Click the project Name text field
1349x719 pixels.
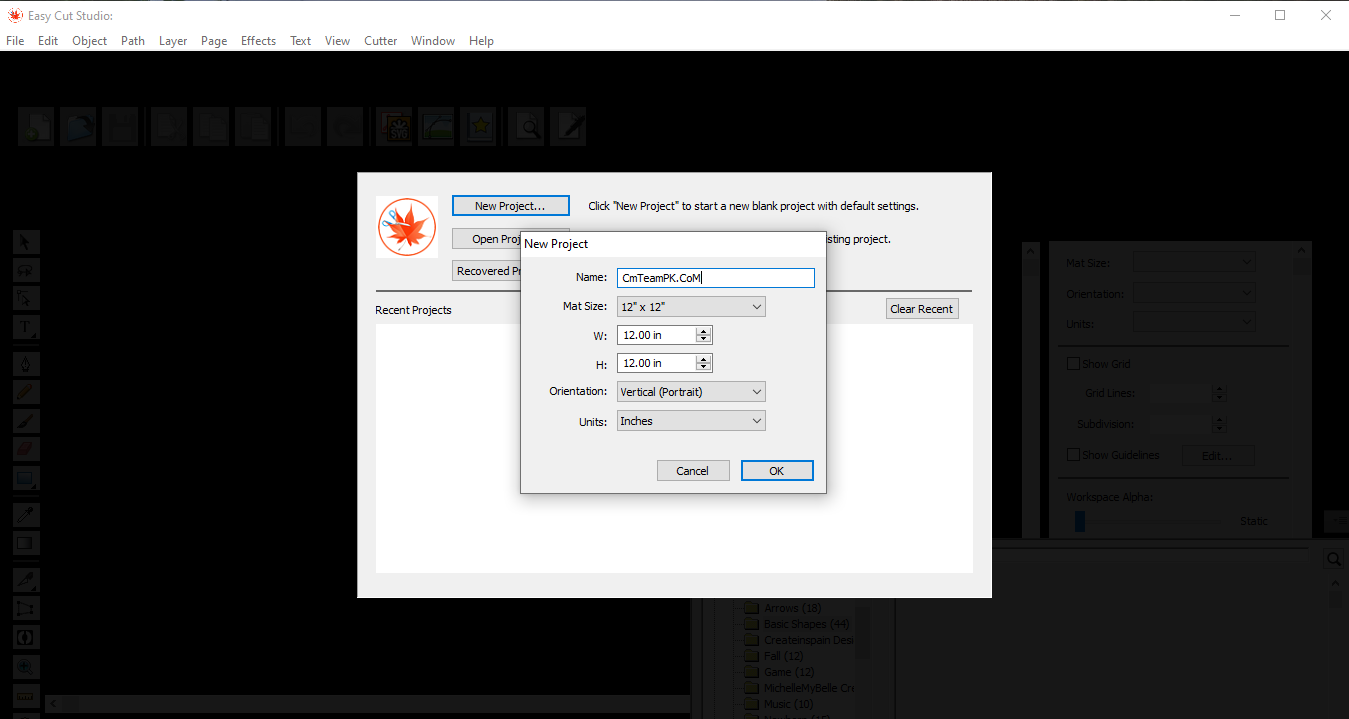(x=716, y=278)
